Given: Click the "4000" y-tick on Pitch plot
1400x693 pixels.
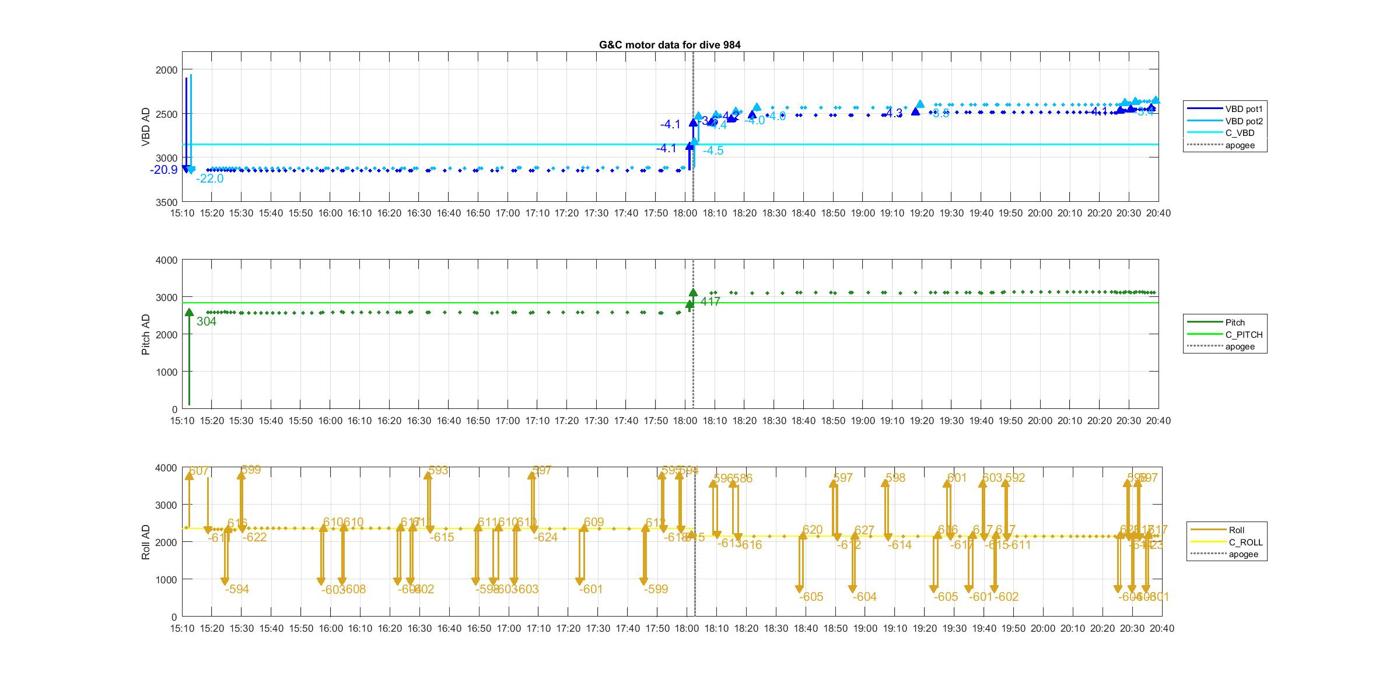Looking at the screenshot, I should pyautogui.click(x=166, y=261).
